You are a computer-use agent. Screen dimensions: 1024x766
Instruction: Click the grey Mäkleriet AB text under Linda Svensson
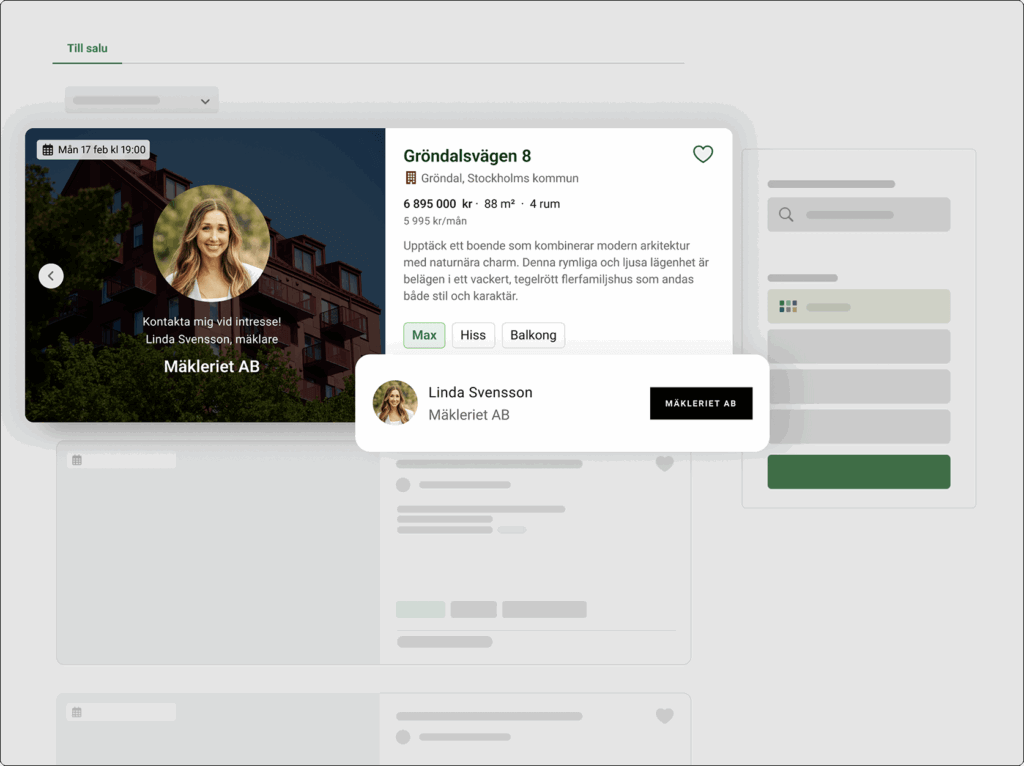tap(469, 415)
